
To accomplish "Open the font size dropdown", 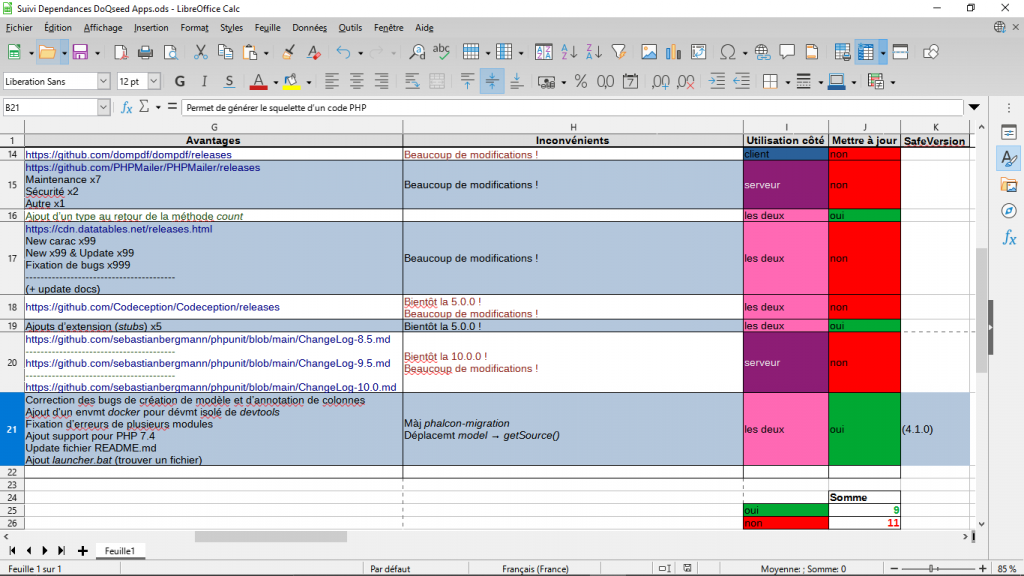I will point(153,81).
